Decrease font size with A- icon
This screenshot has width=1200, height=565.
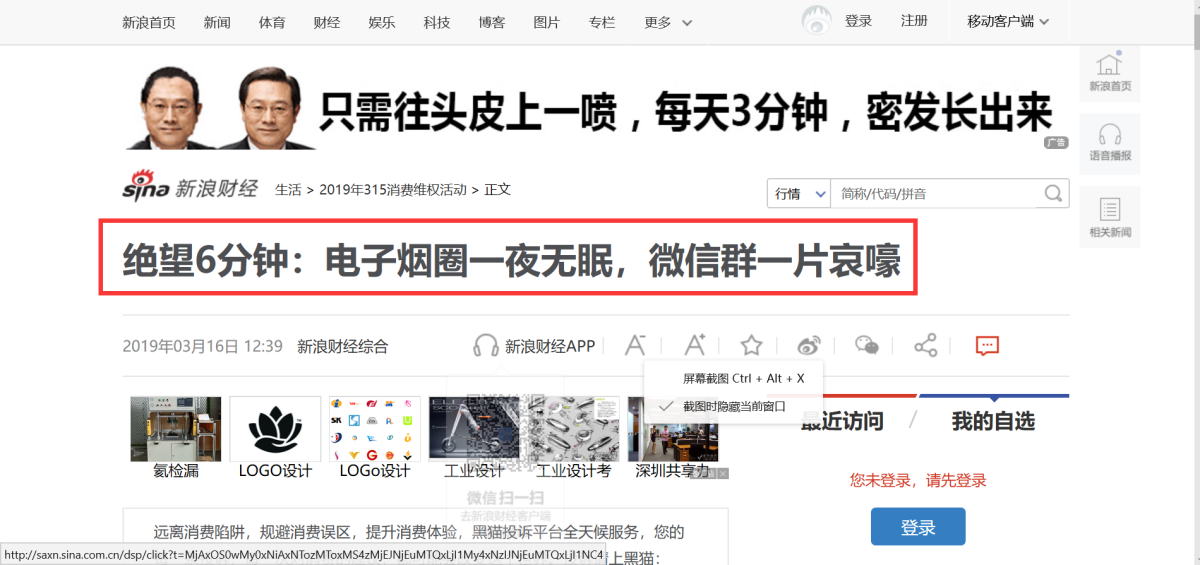[635, 345]
